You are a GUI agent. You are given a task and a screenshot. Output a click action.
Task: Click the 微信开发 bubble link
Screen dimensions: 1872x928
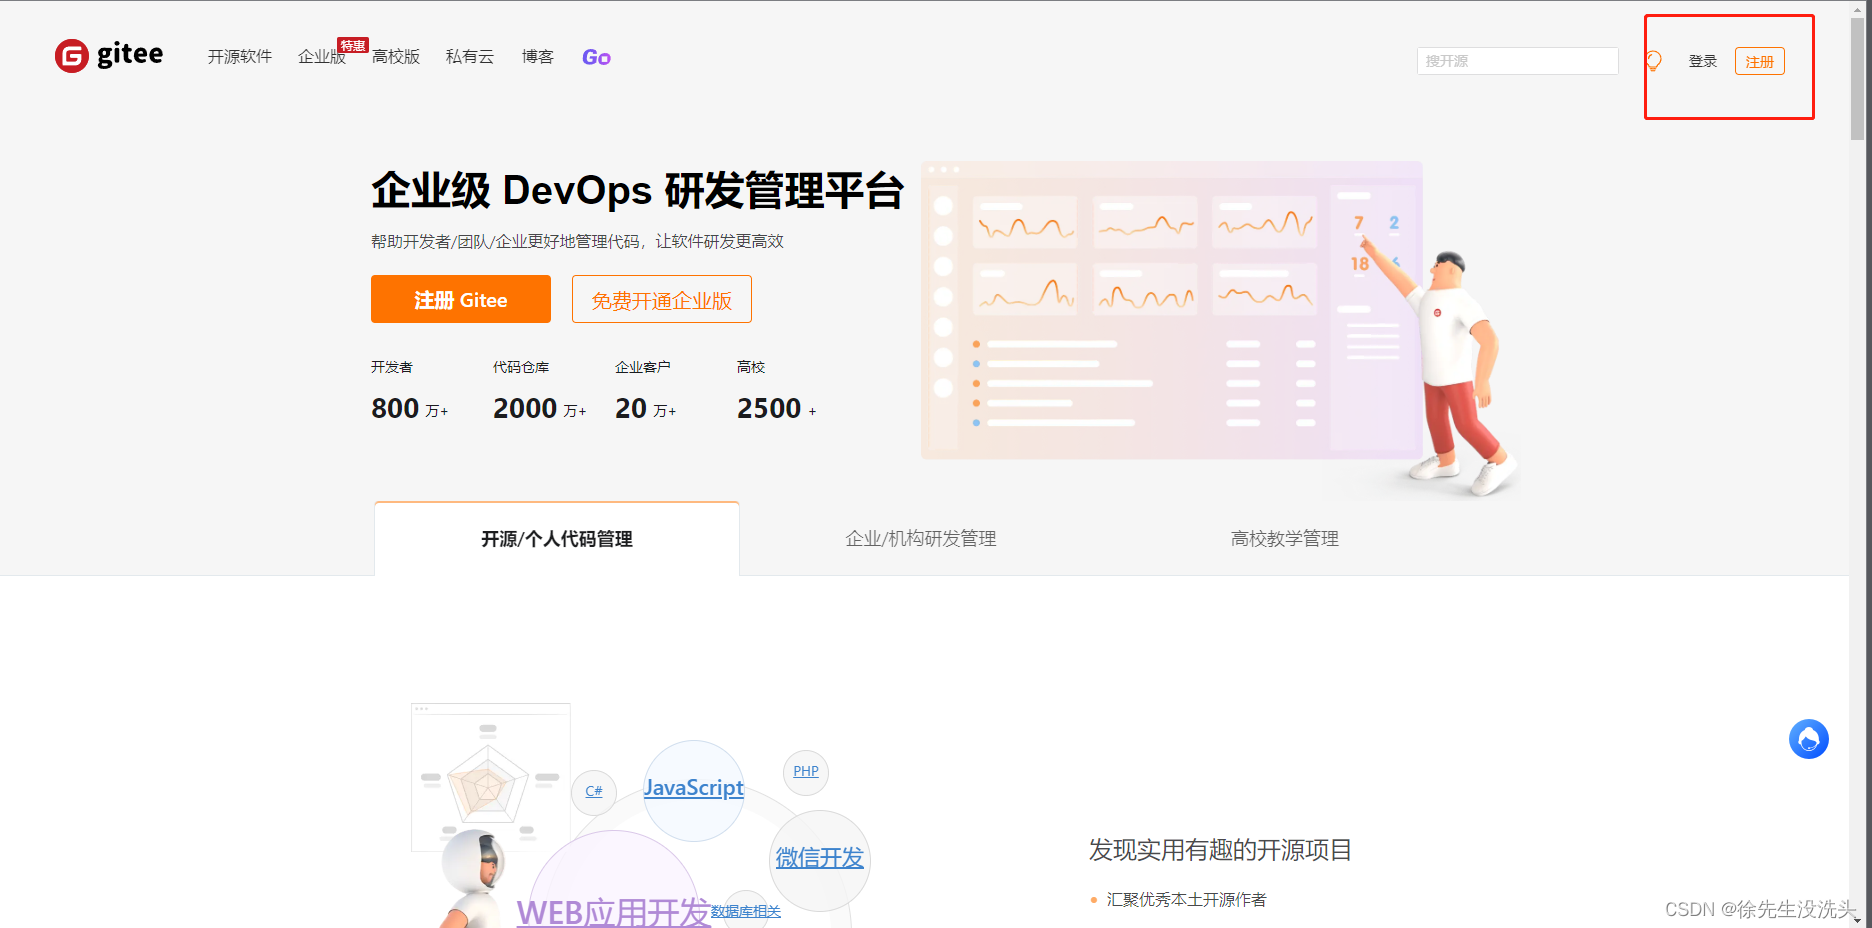pos(820,857)
